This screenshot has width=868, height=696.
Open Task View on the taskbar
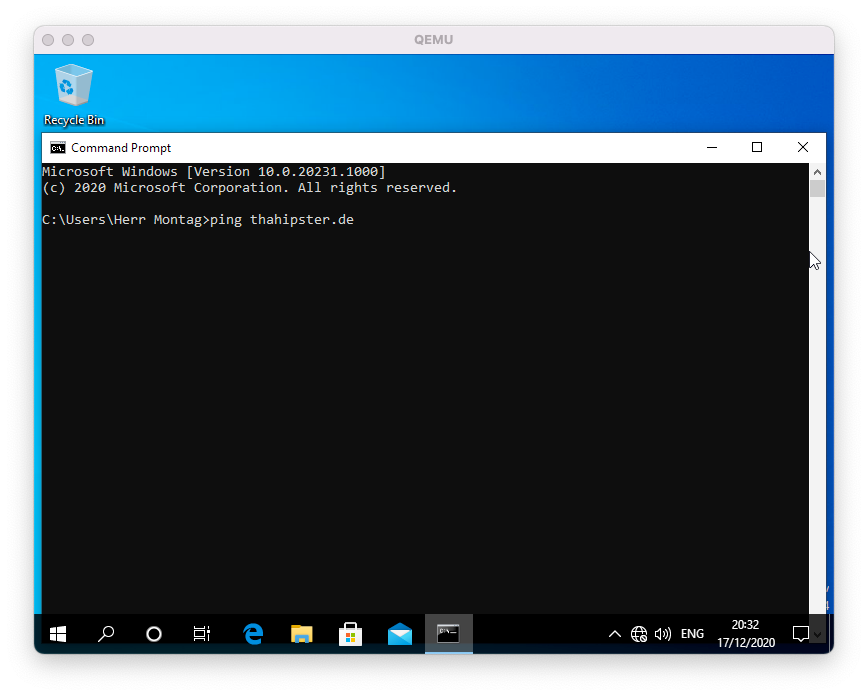click(201, 634)
